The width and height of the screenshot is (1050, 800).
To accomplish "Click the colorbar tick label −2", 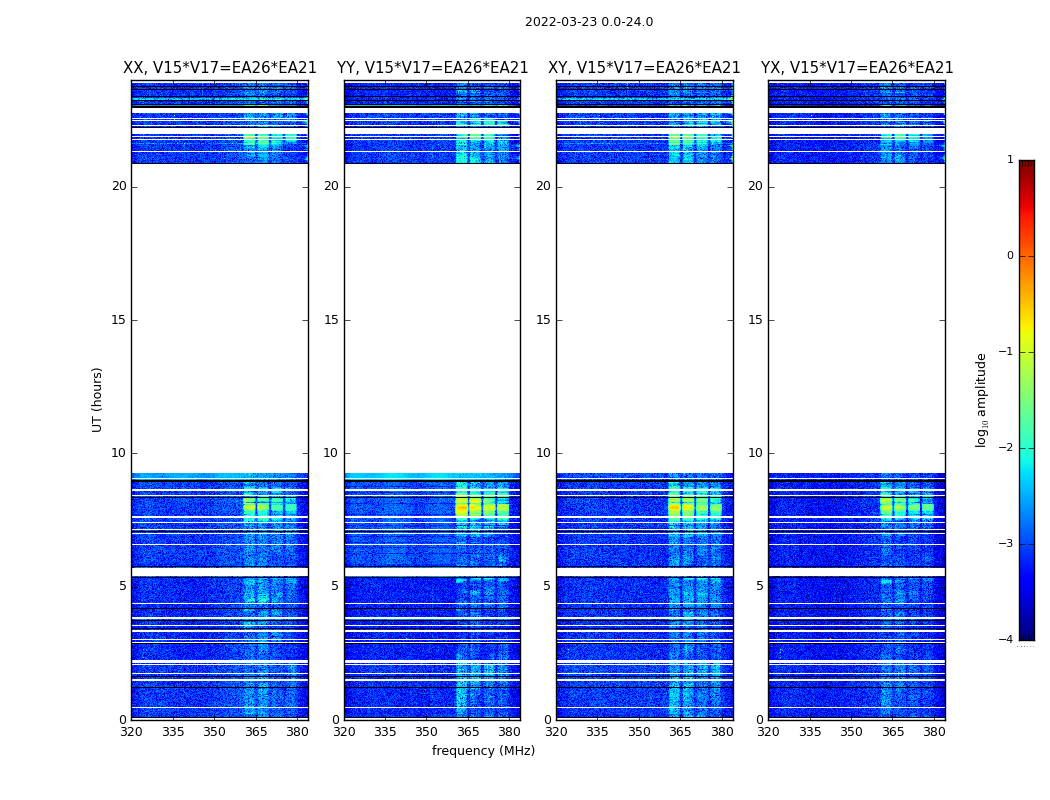I will click(1006, 447).
